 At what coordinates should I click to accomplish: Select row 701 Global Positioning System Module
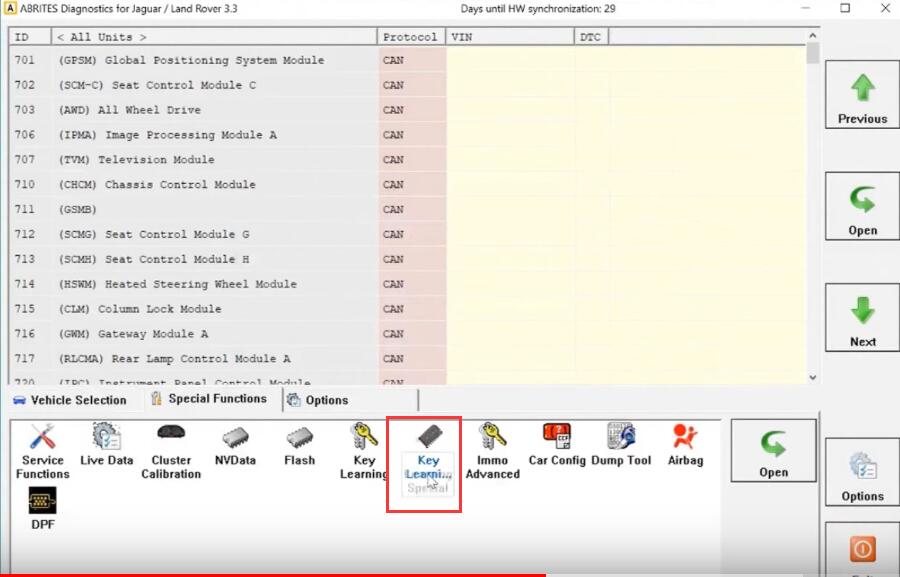point(407,60)
